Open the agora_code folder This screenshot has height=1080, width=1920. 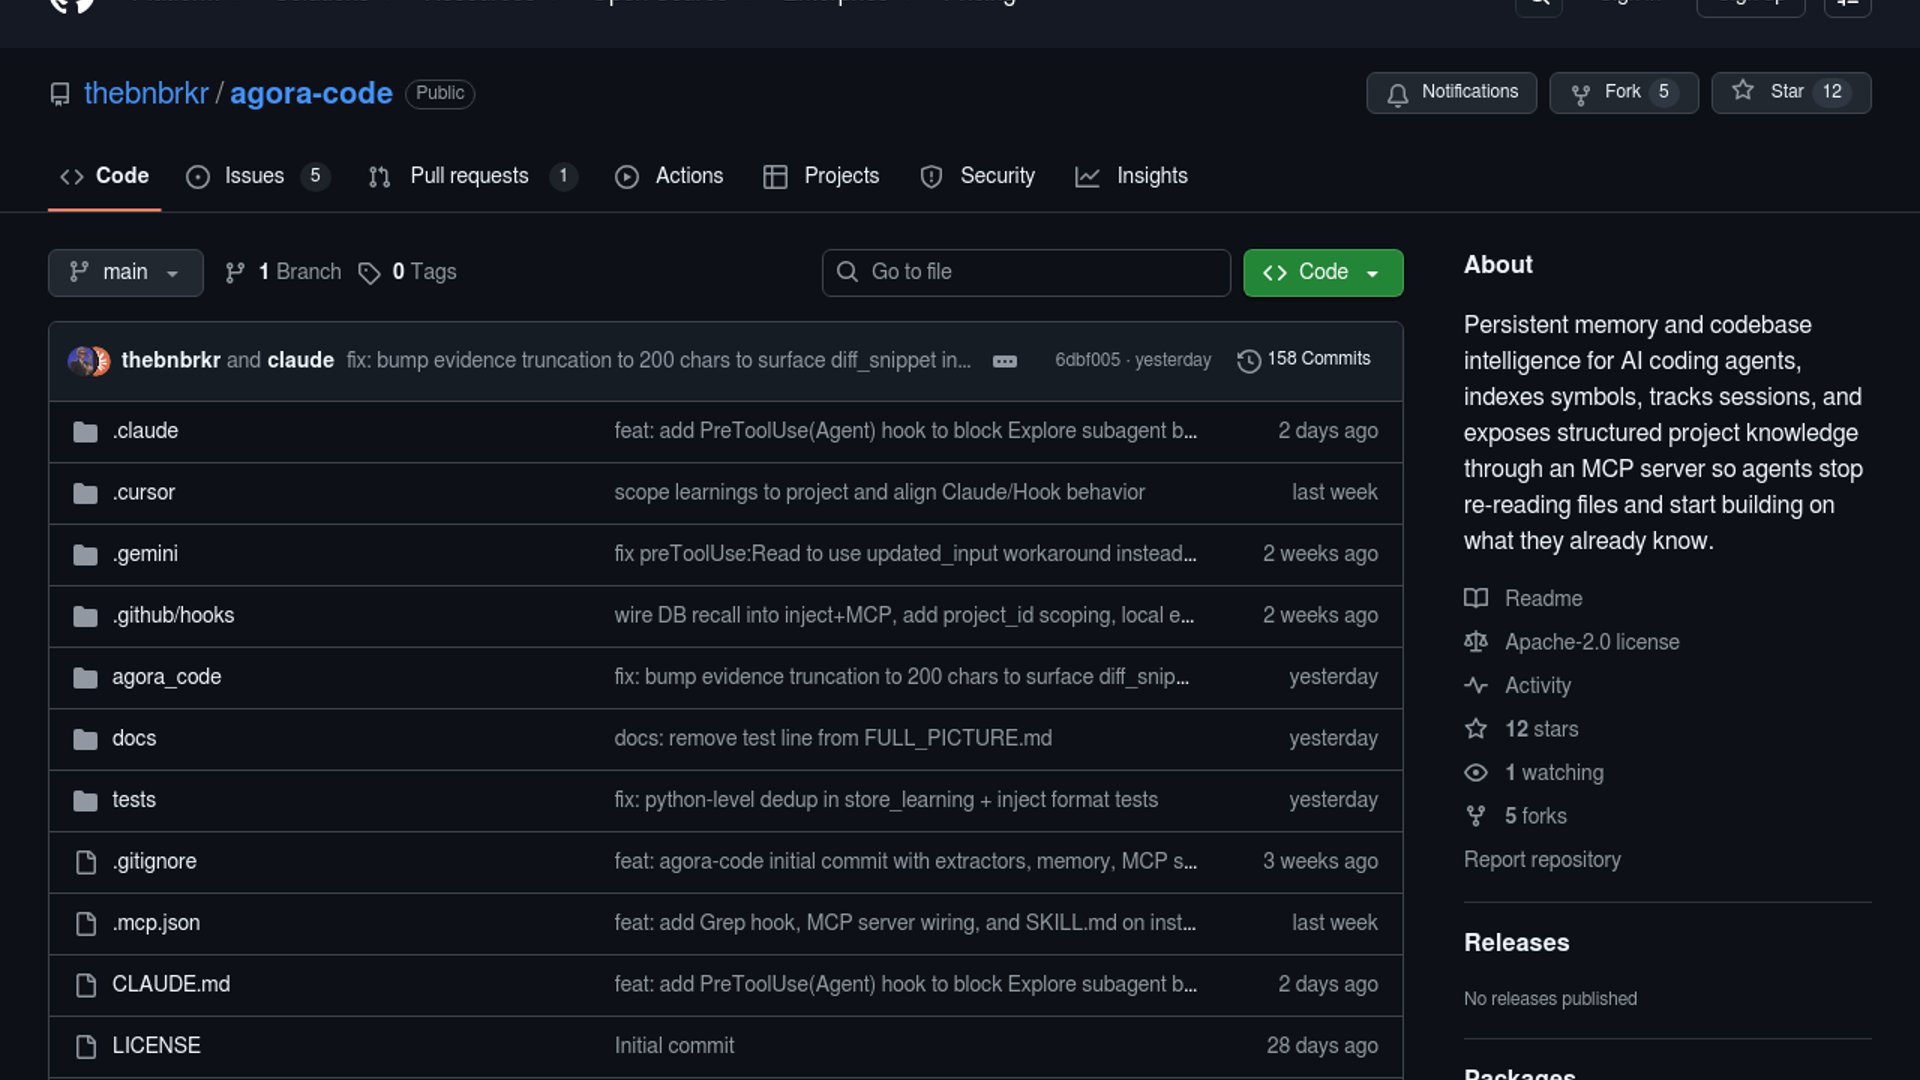pyautogui.click(x=166, y=677)
